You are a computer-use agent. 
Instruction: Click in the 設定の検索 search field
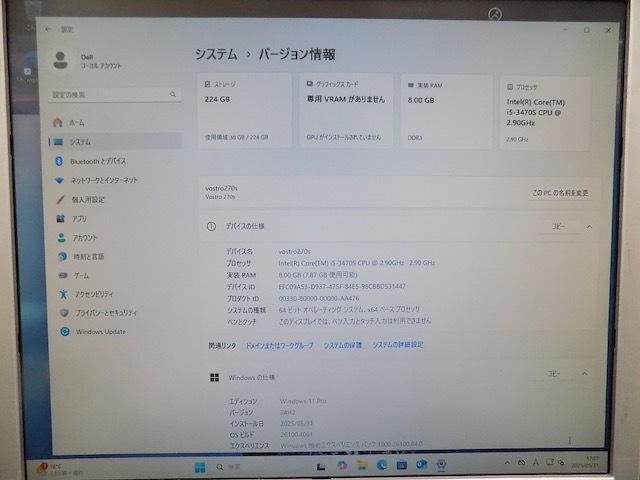pos(115,95)
